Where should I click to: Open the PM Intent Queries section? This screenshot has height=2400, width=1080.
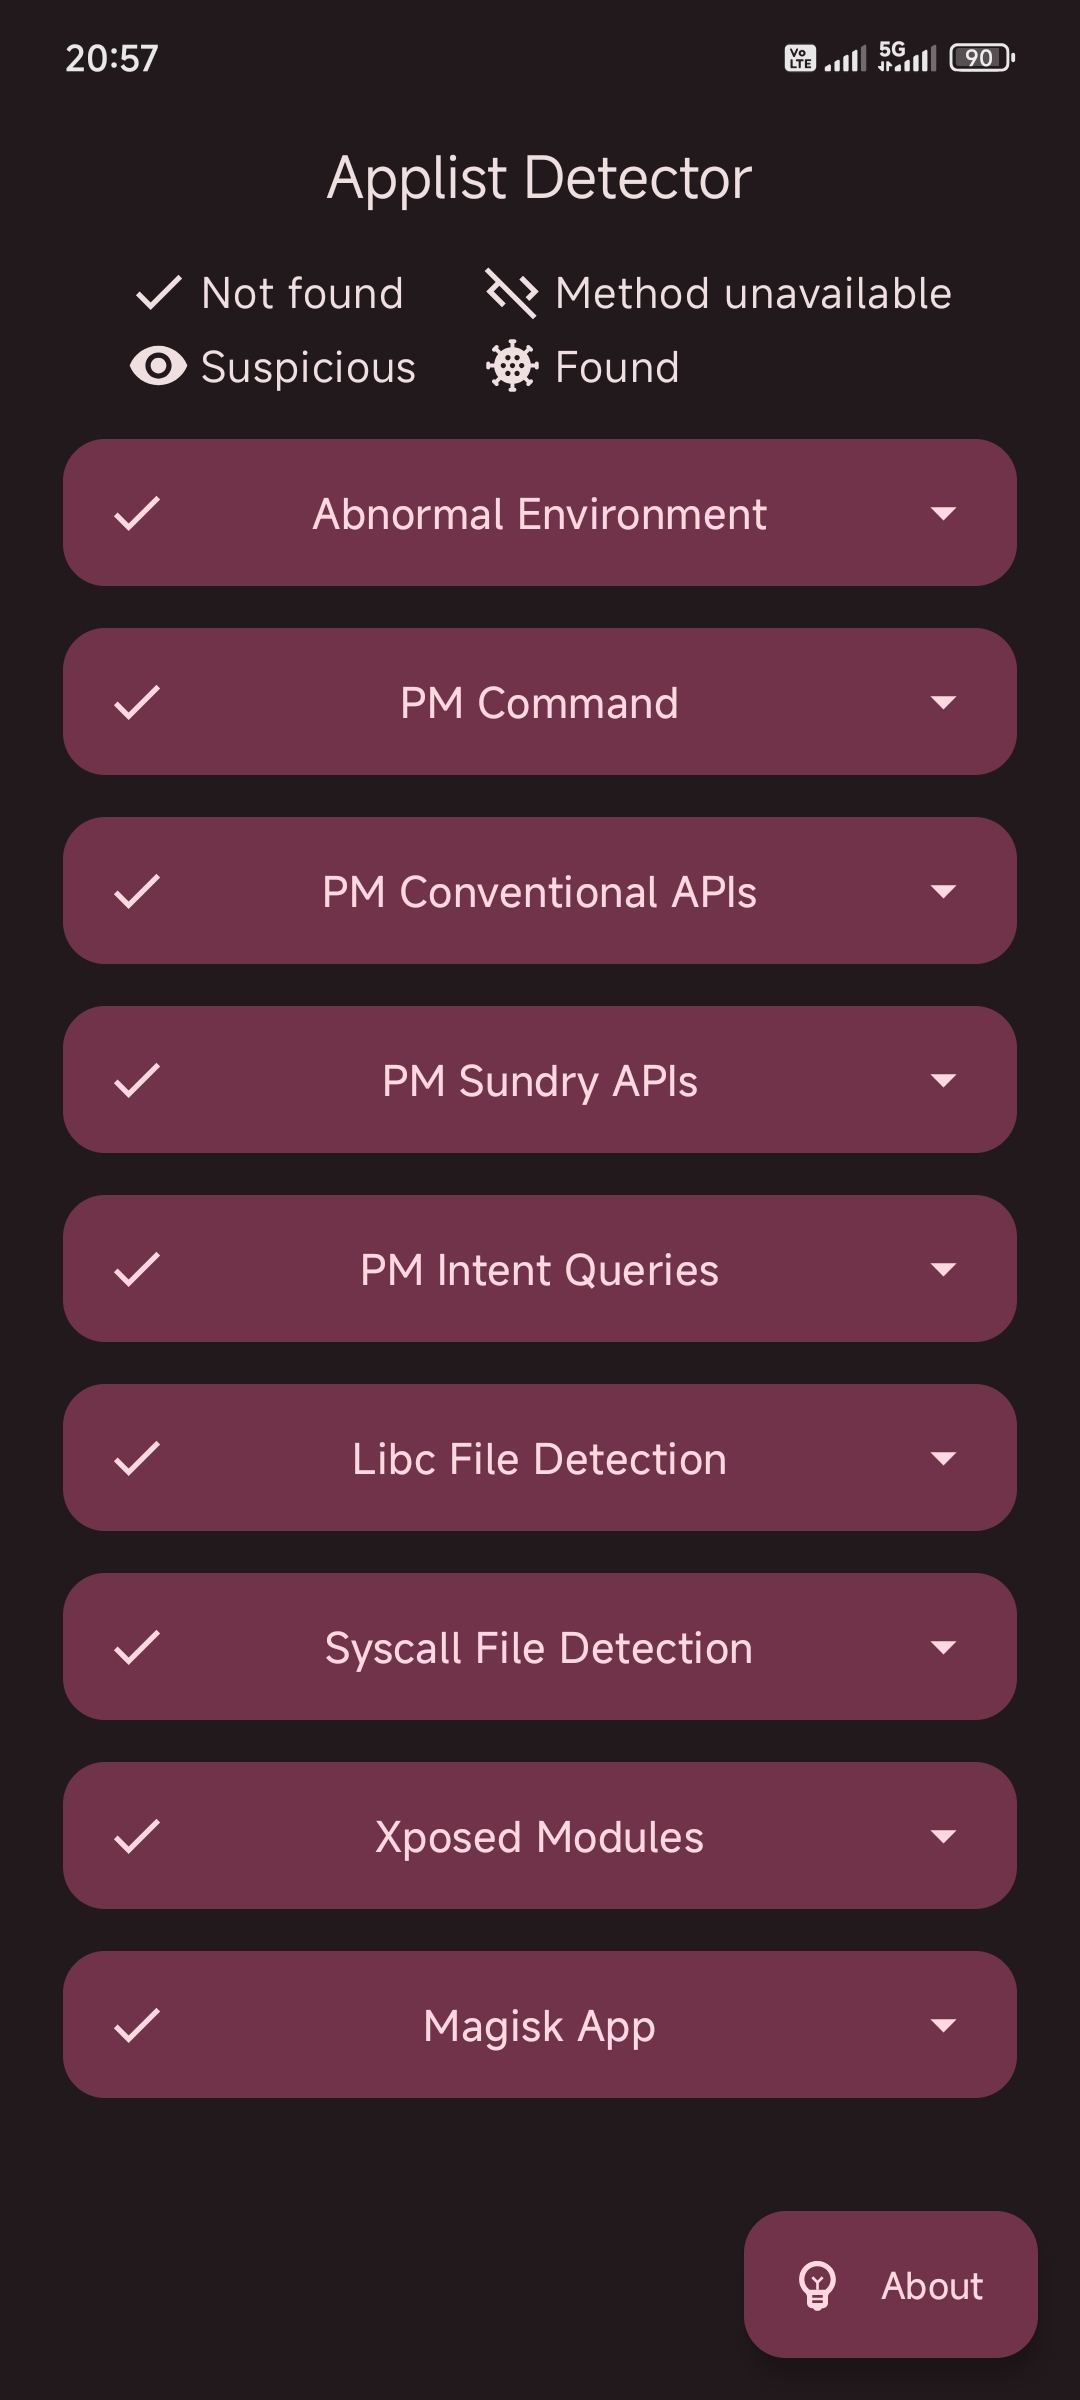pos(540,1269)
